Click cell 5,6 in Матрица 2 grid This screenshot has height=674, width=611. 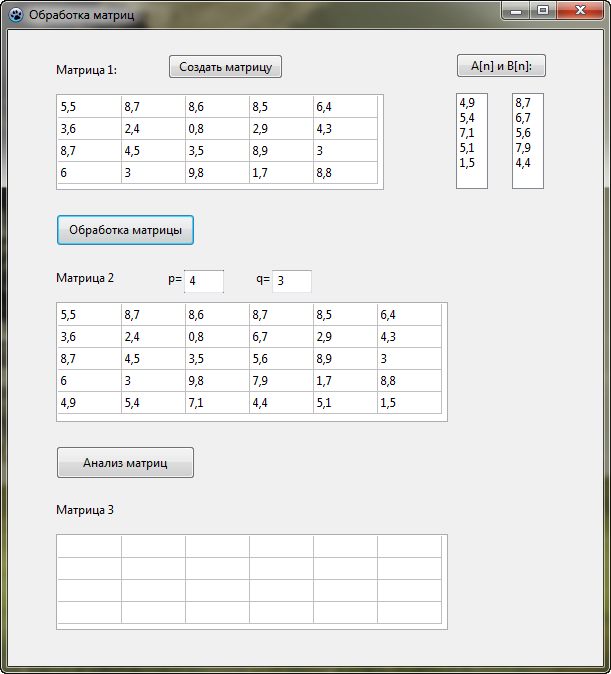click(282, 358)
